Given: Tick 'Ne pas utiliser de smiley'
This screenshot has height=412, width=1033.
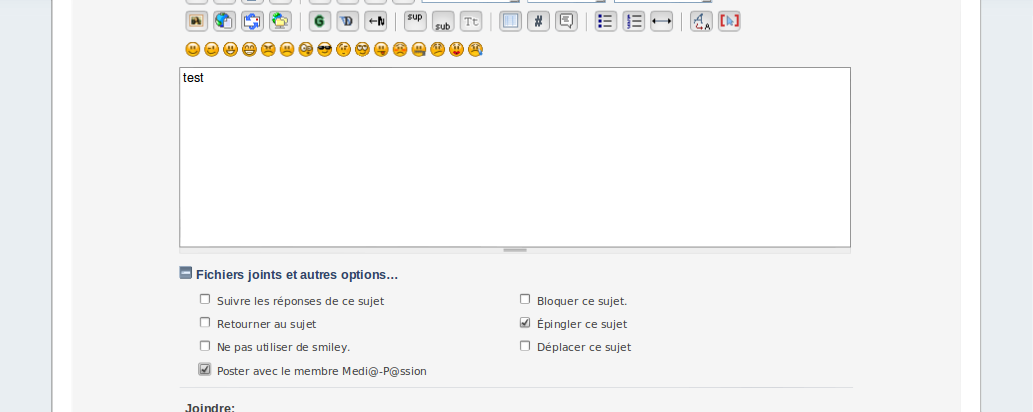Looking at the screenshot, I should pyautogui.click(x=205, y=346).
